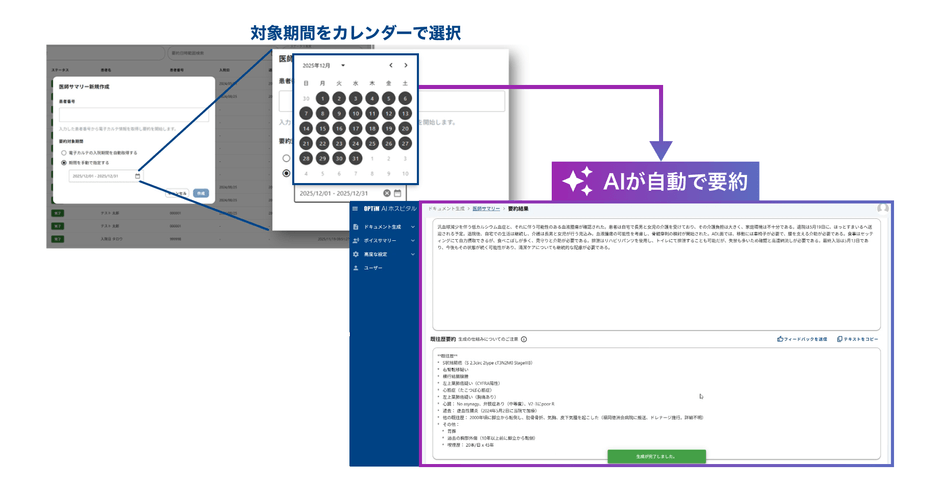
Task: Select the unselected radio in enlarged dialog
Action: tap(287, 158)
